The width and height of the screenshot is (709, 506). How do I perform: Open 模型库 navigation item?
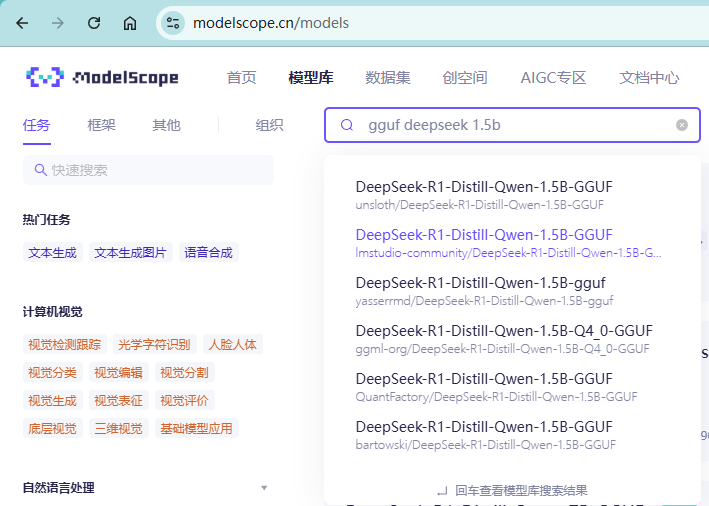click(x=311, y=77)
